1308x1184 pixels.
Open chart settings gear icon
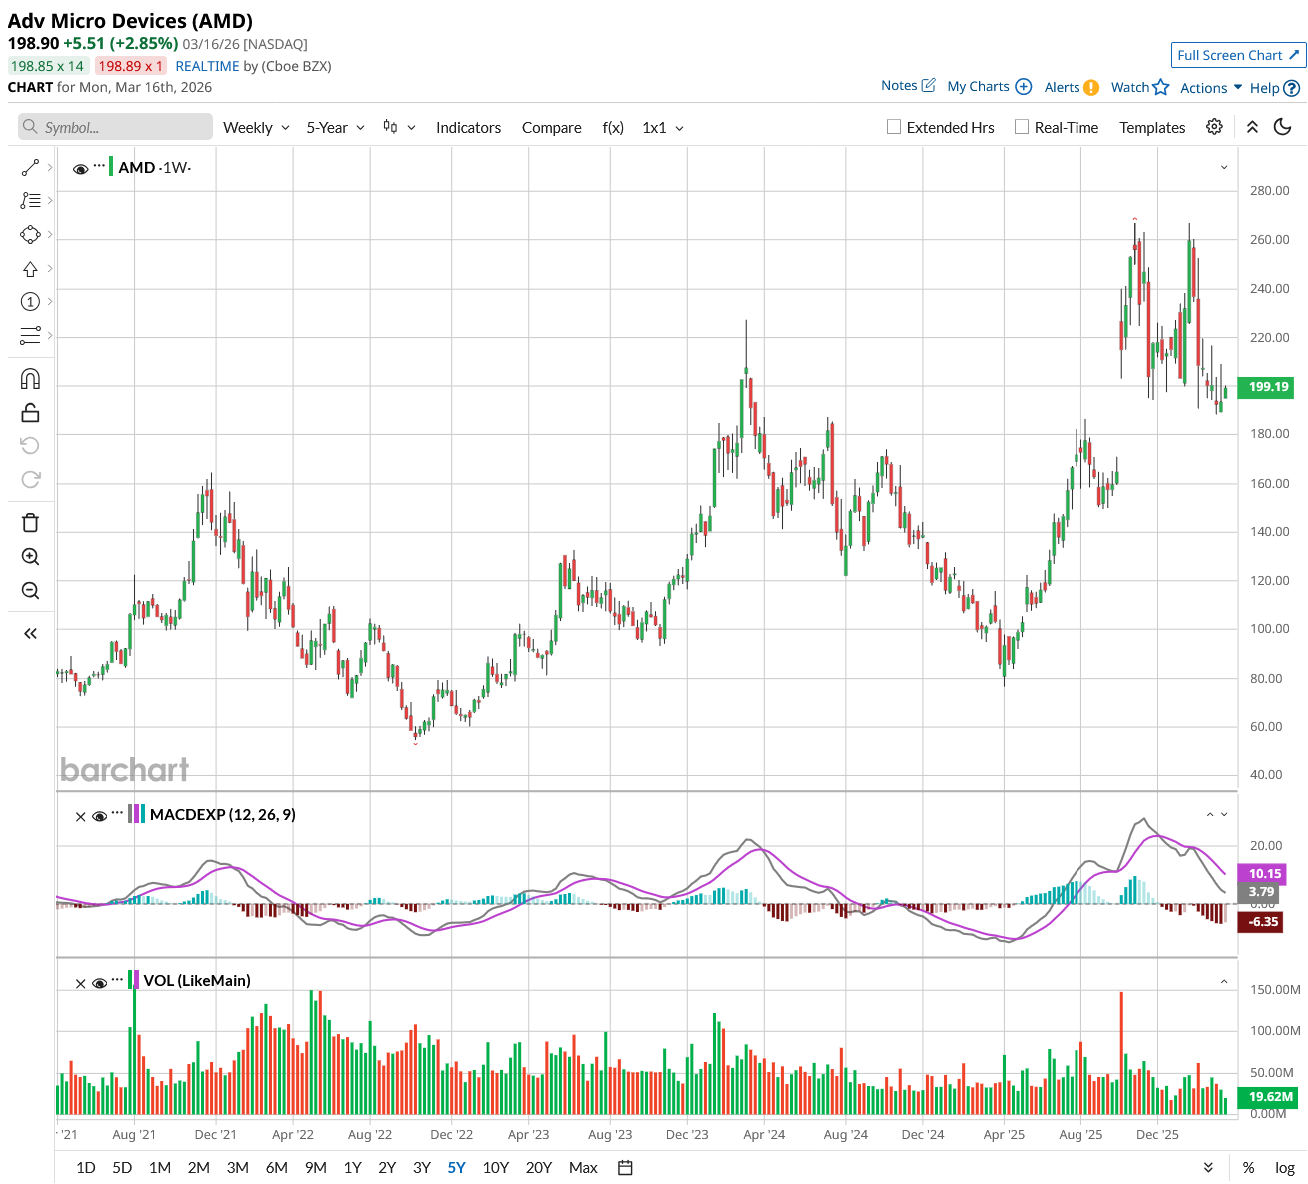(1214, 127)
